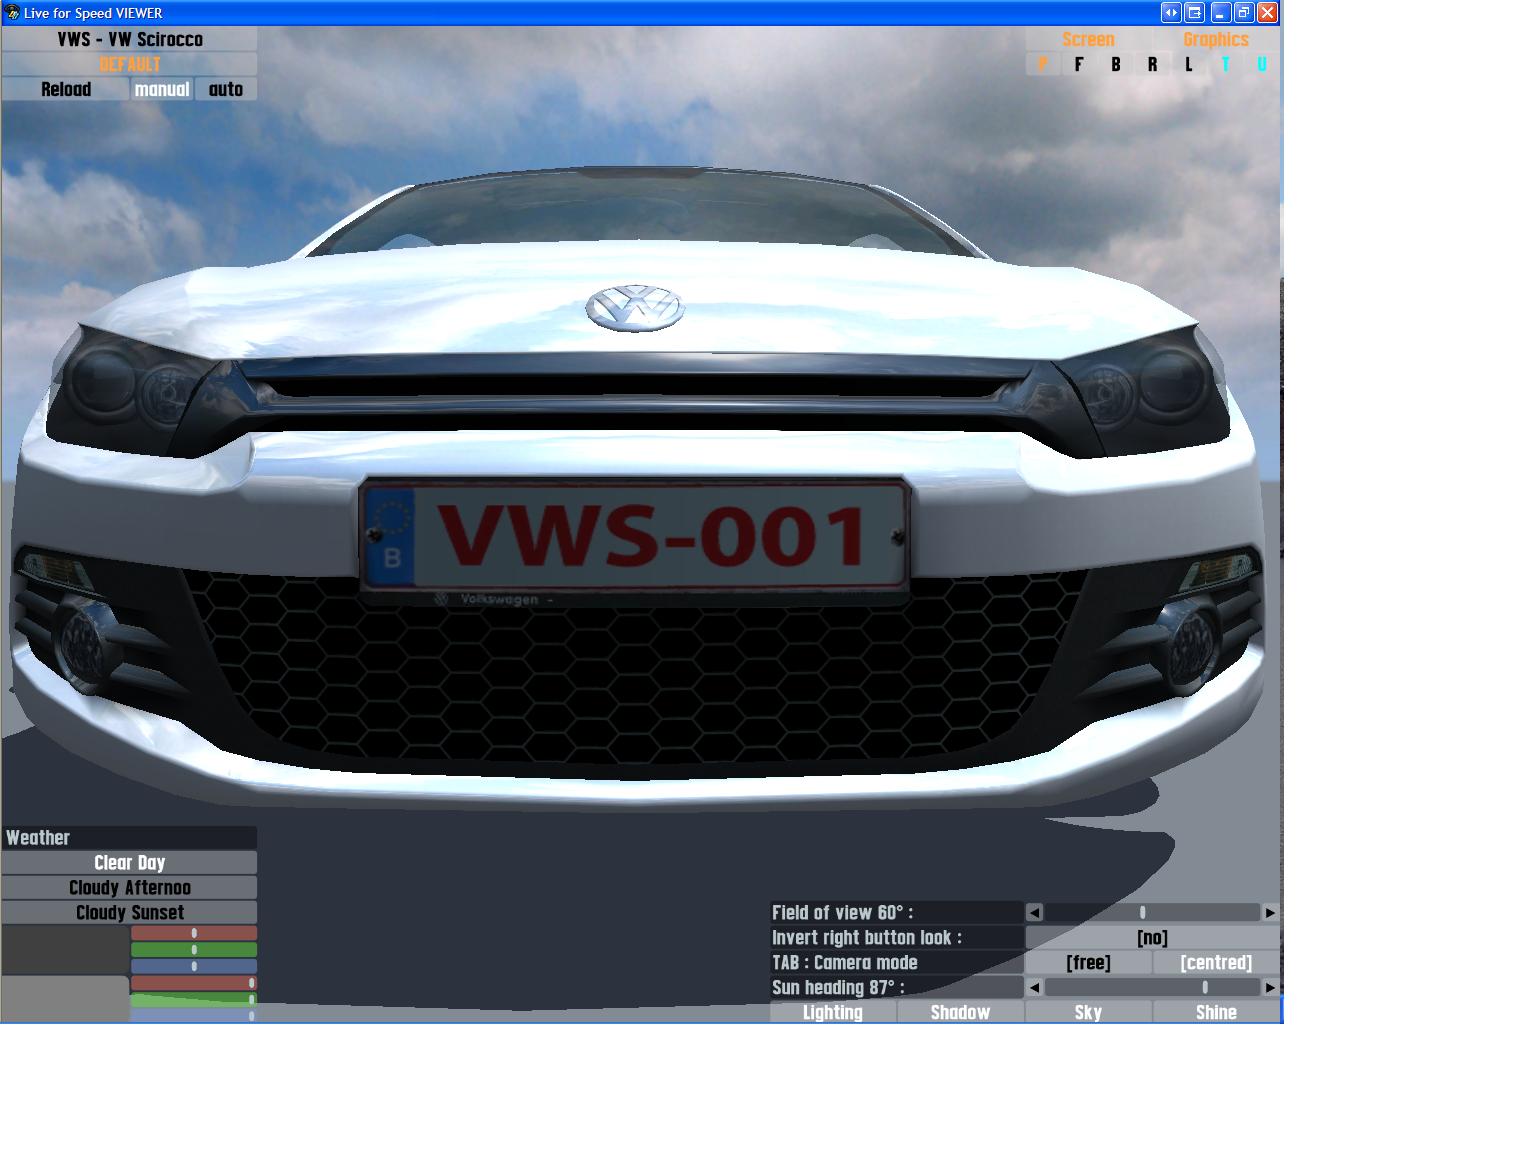Adjust the upper green colour slider
This screenshot has width=1536, height=1152.
[194, 950]
